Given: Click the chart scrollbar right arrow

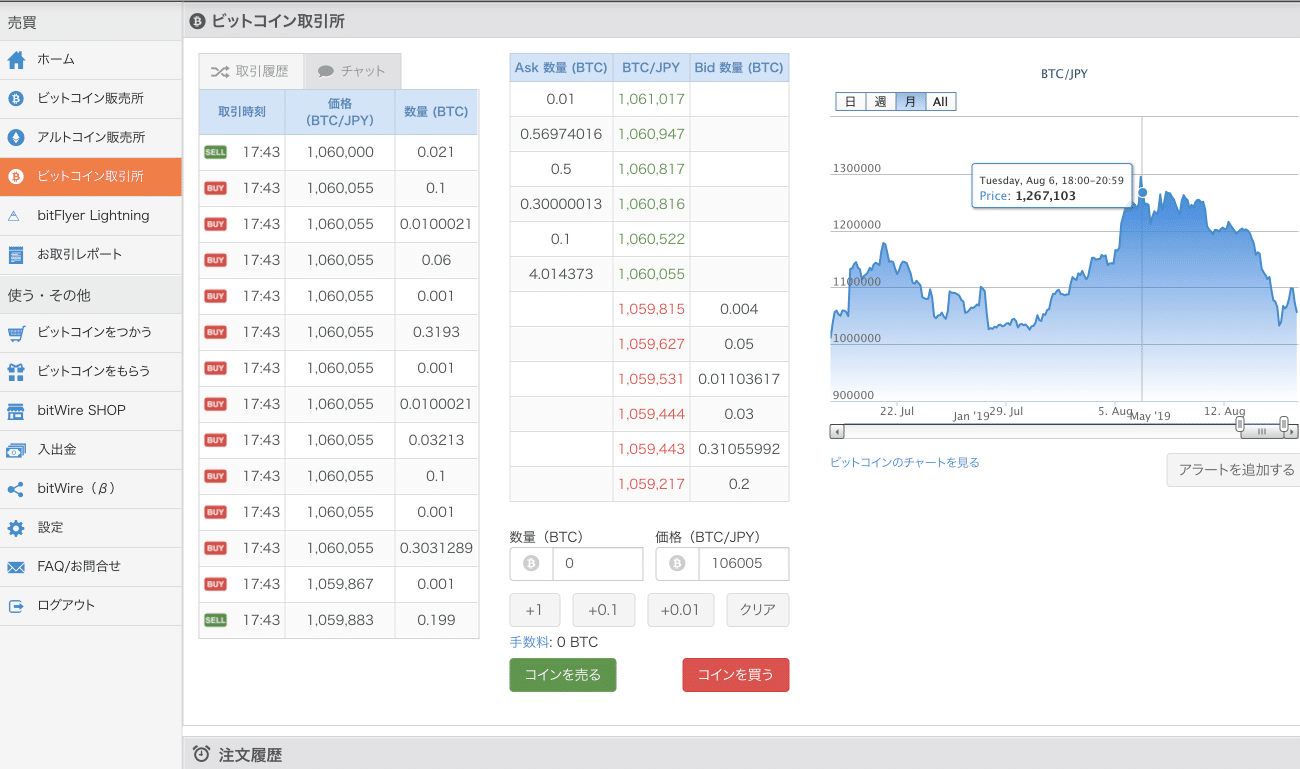Looking at the screenshot, I should pyautogui.click(x=1292, y=432).
